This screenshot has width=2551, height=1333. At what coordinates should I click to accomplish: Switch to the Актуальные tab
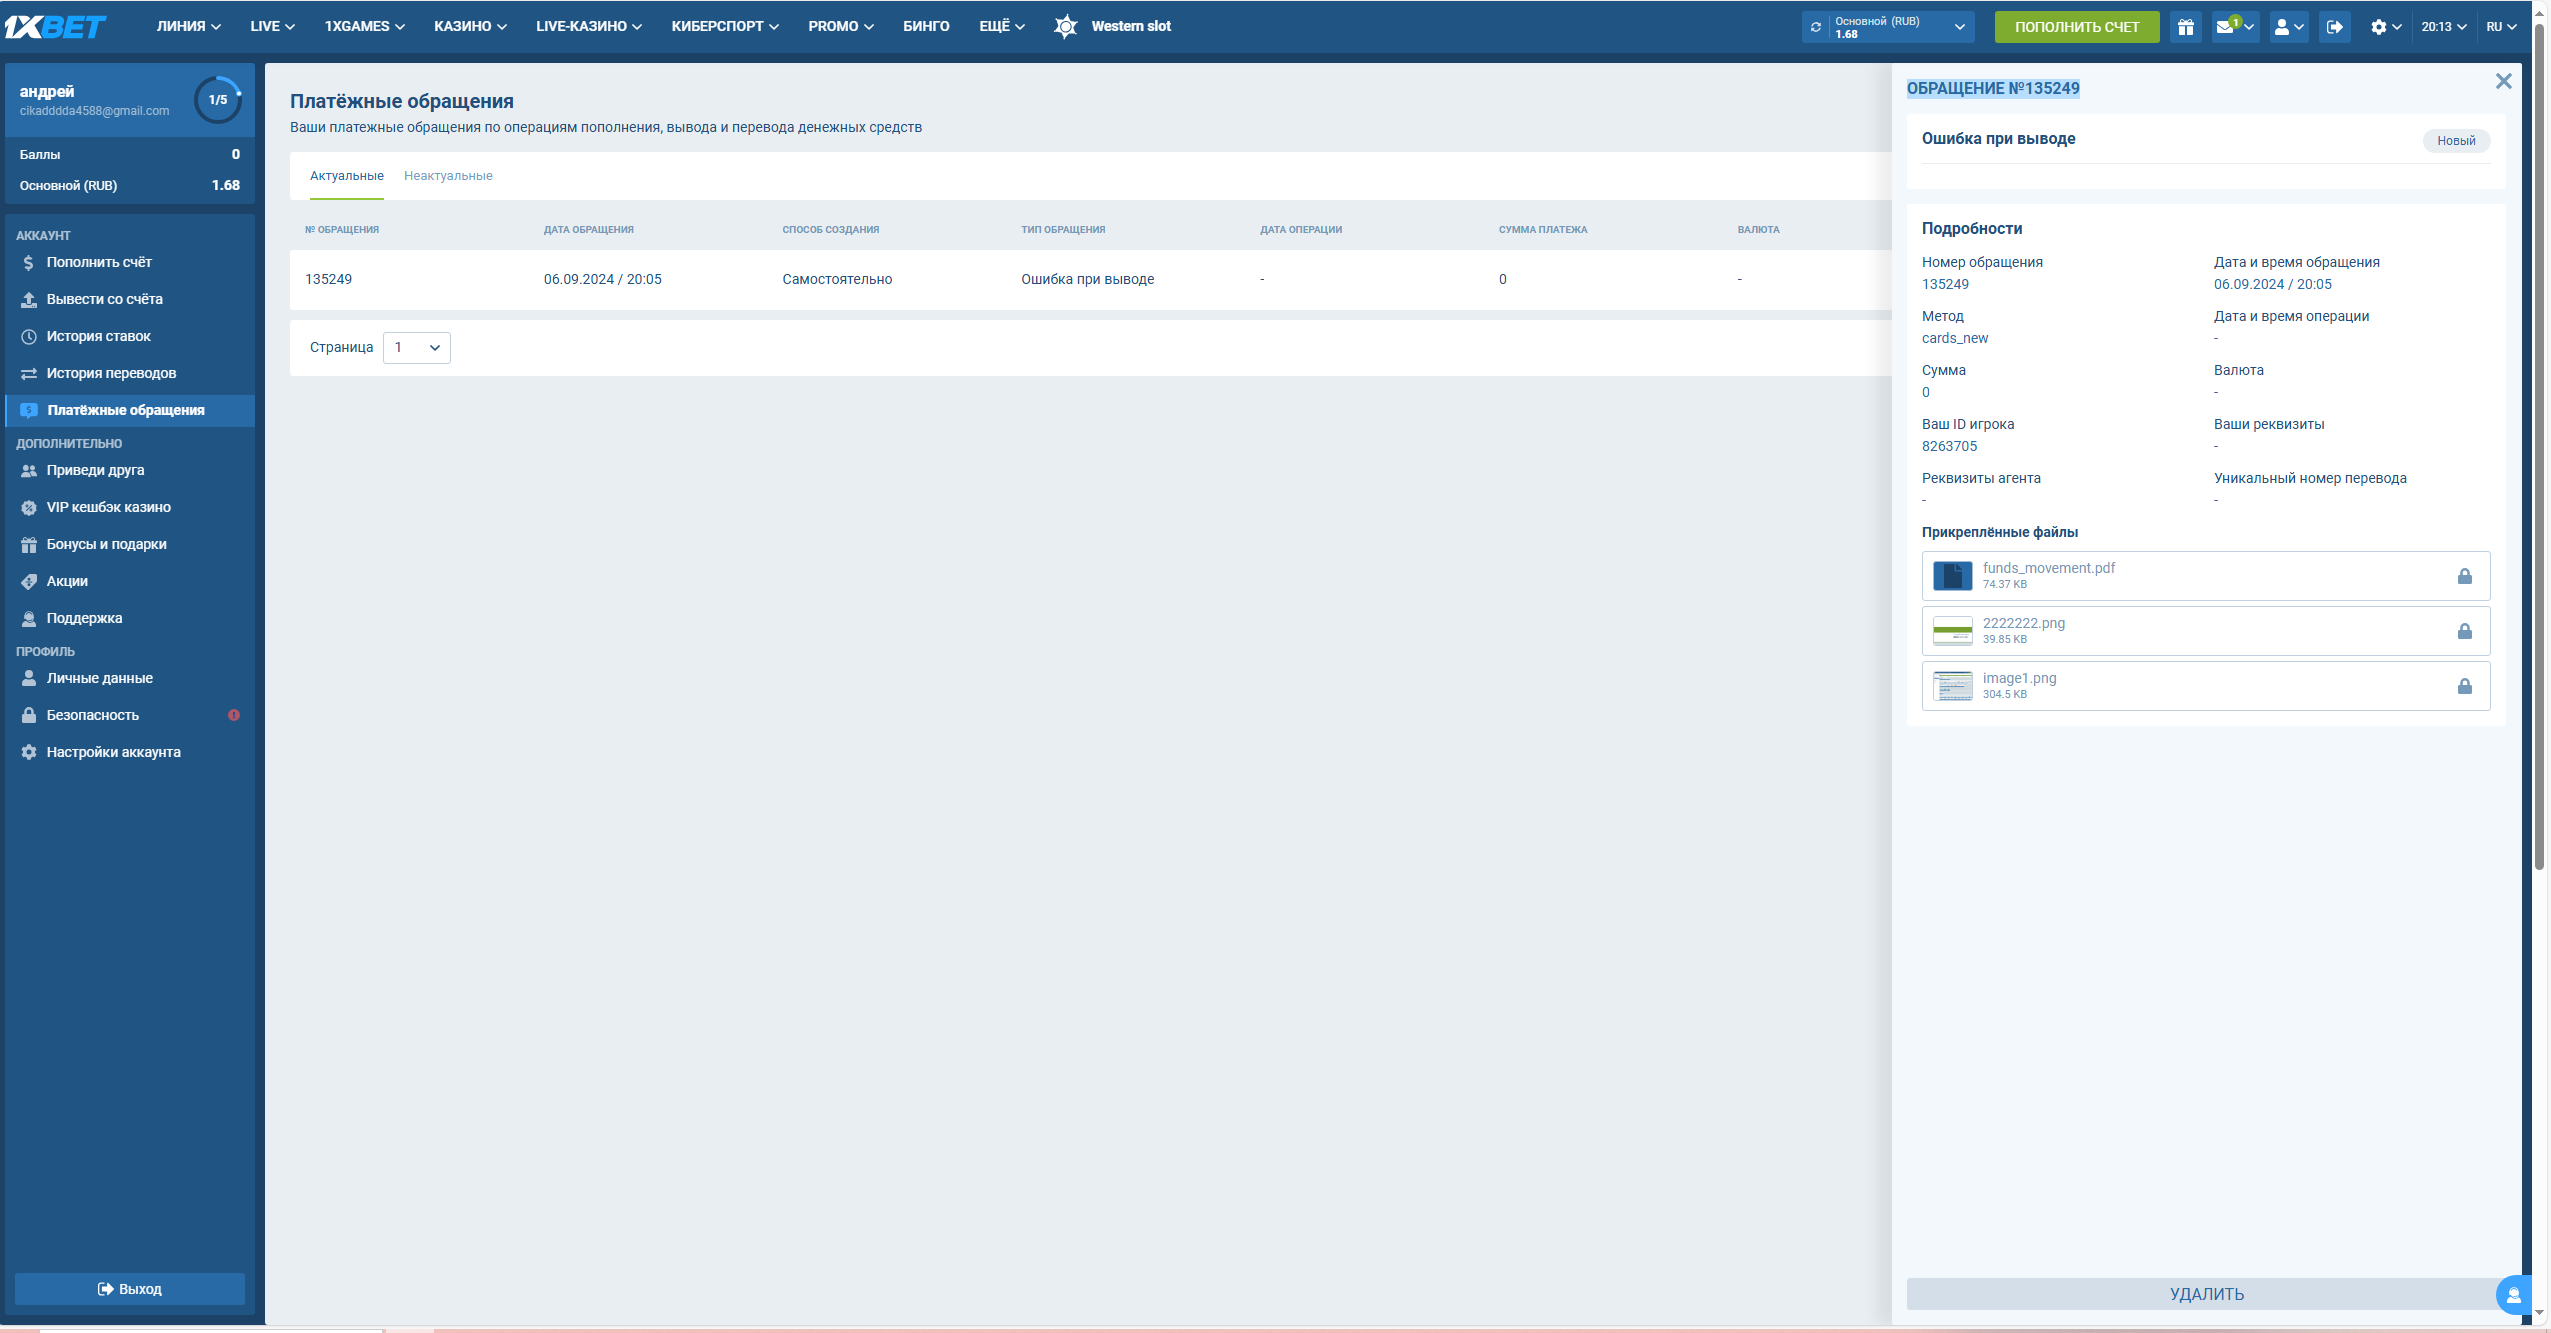(x=347, y=176)
